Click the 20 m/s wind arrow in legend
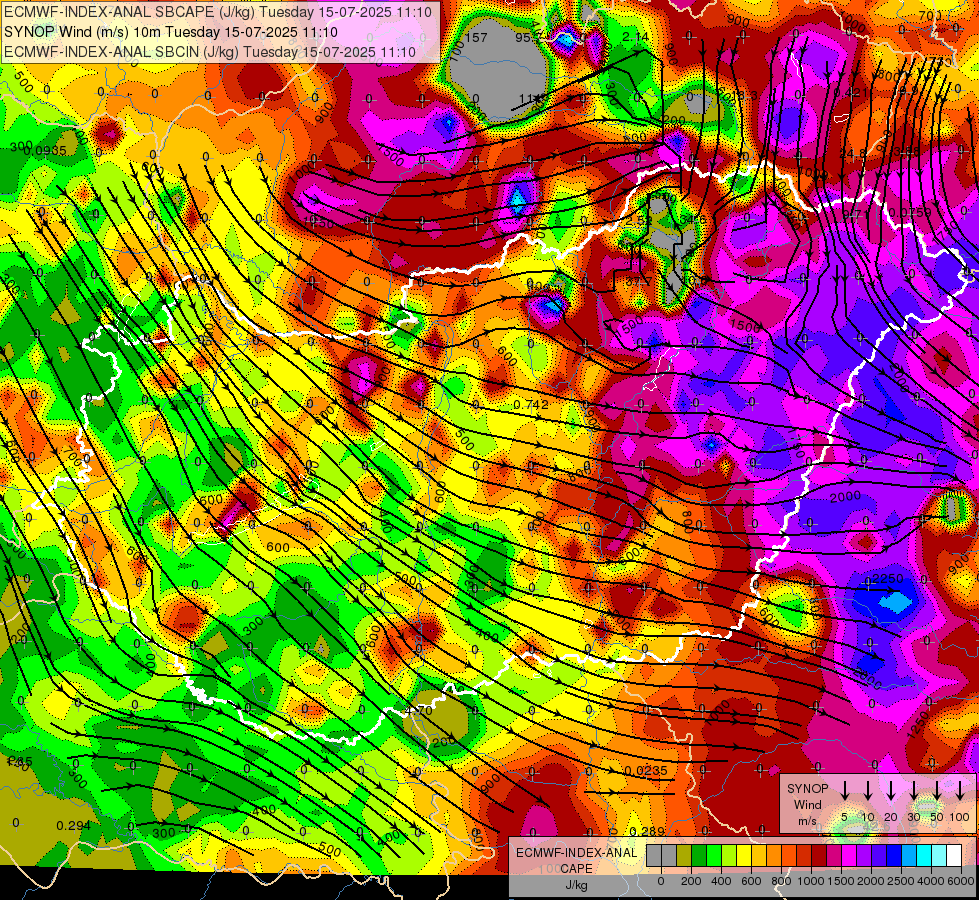 pos(891,790)
